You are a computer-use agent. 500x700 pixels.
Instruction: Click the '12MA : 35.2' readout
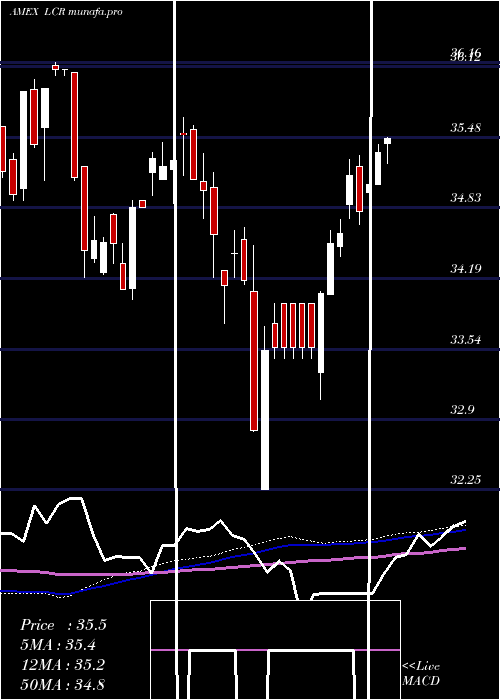(x=63, y=665)
